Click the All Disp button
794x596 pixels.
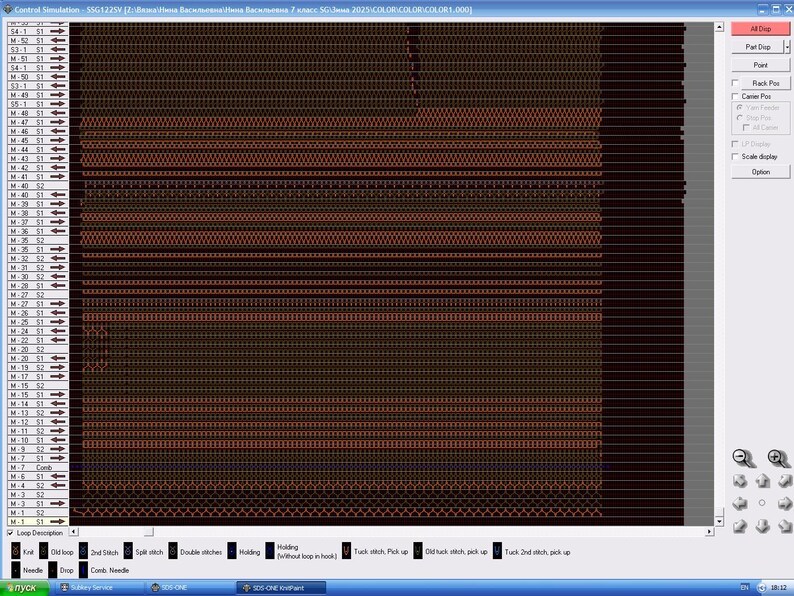761,29
